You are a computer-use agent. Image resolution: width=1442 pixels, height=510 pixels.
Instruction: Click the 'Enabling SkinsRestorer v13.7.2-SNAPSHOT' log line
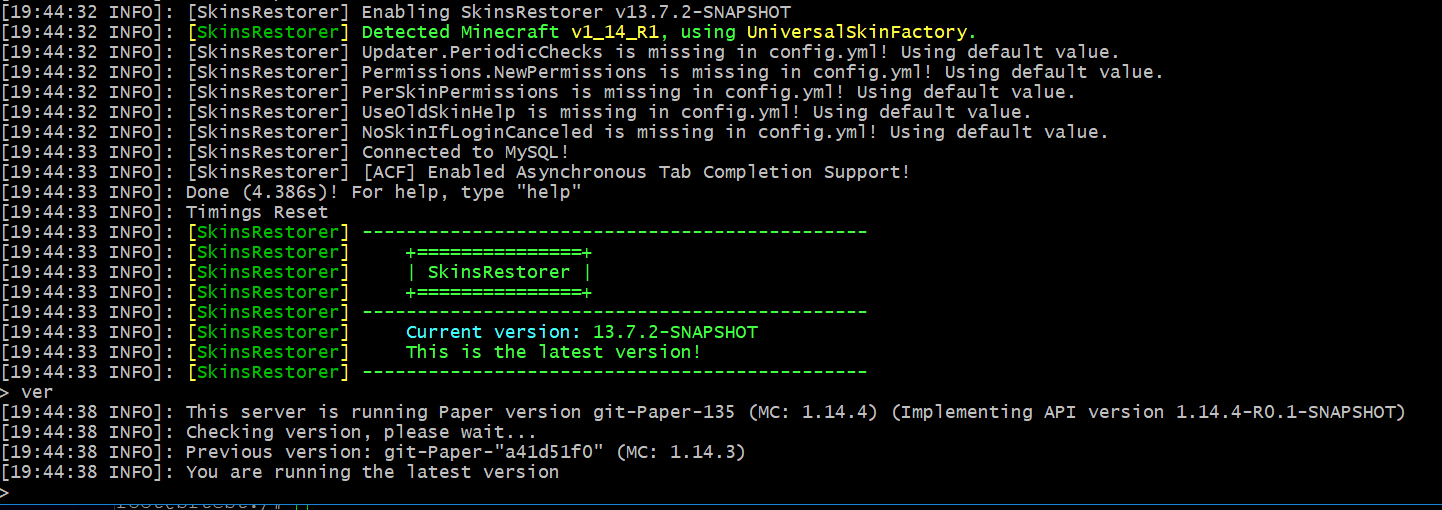click(x=396, y=12)
